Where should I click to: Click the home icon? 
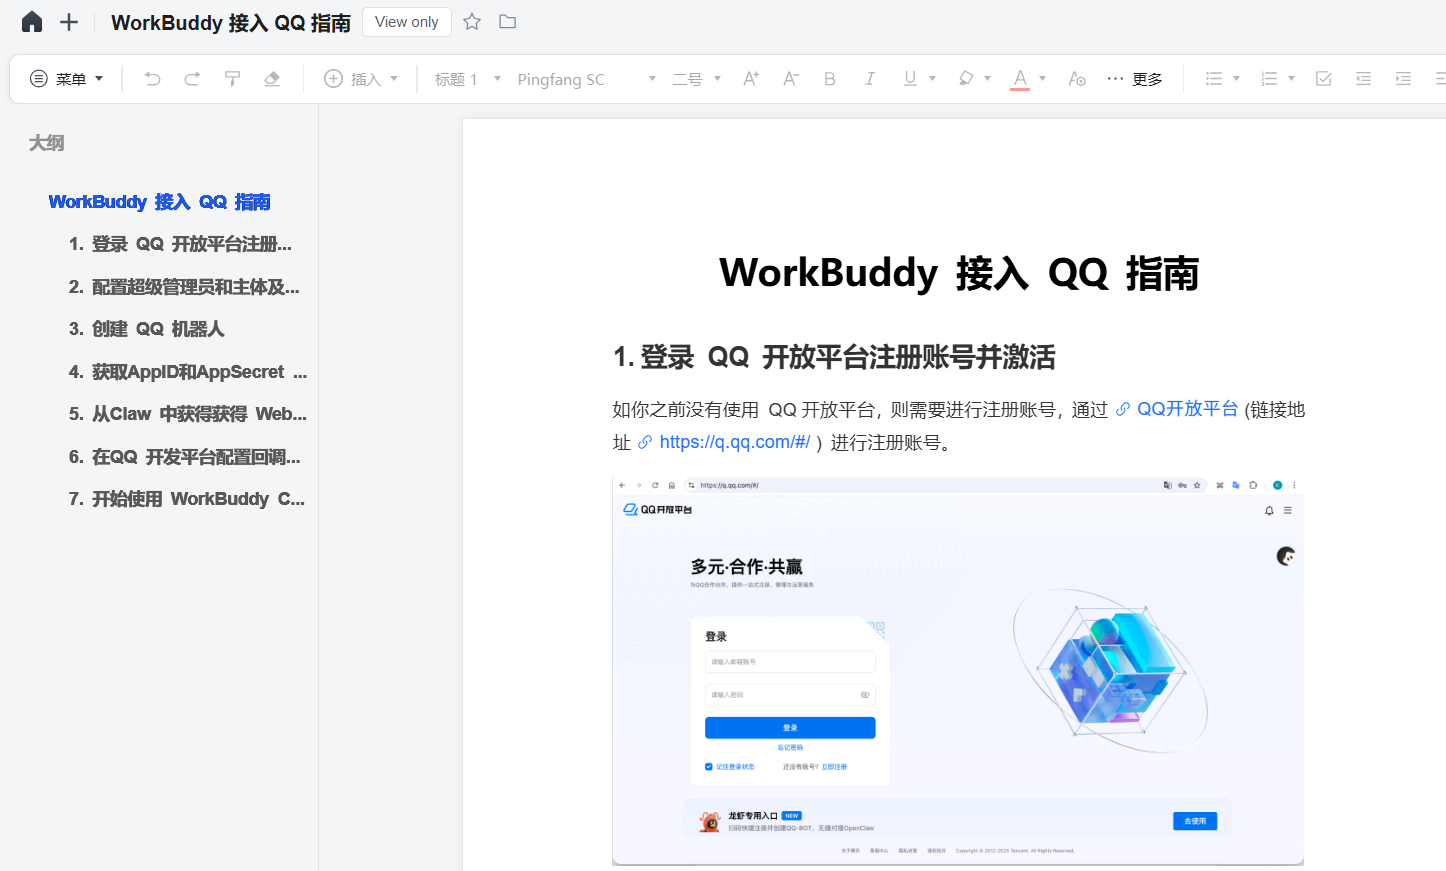coord(32,22)
